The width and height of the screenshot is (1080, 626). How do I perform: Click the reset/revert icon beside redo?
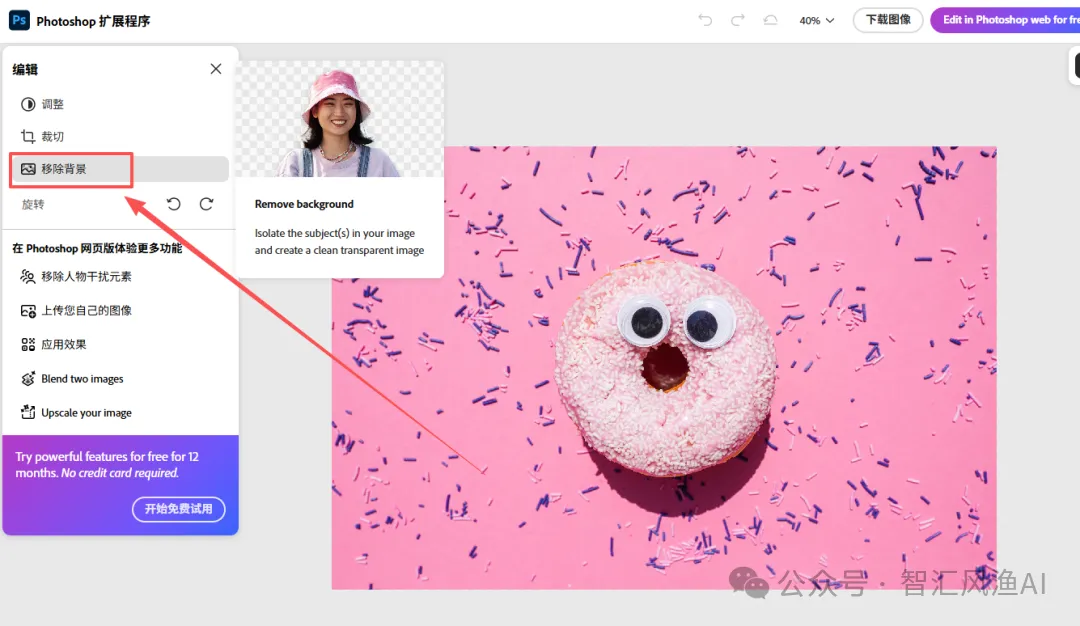[x=771, y=20]
